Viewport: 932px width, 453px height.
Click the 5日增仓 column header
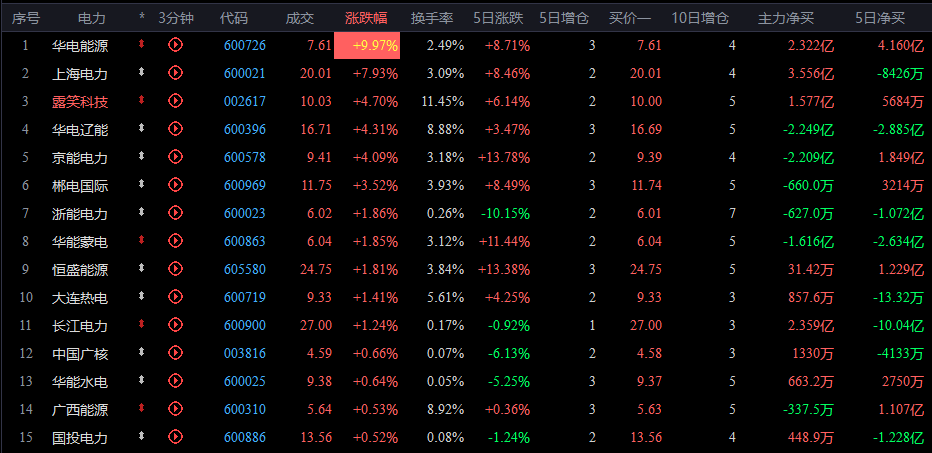(564, 18)
